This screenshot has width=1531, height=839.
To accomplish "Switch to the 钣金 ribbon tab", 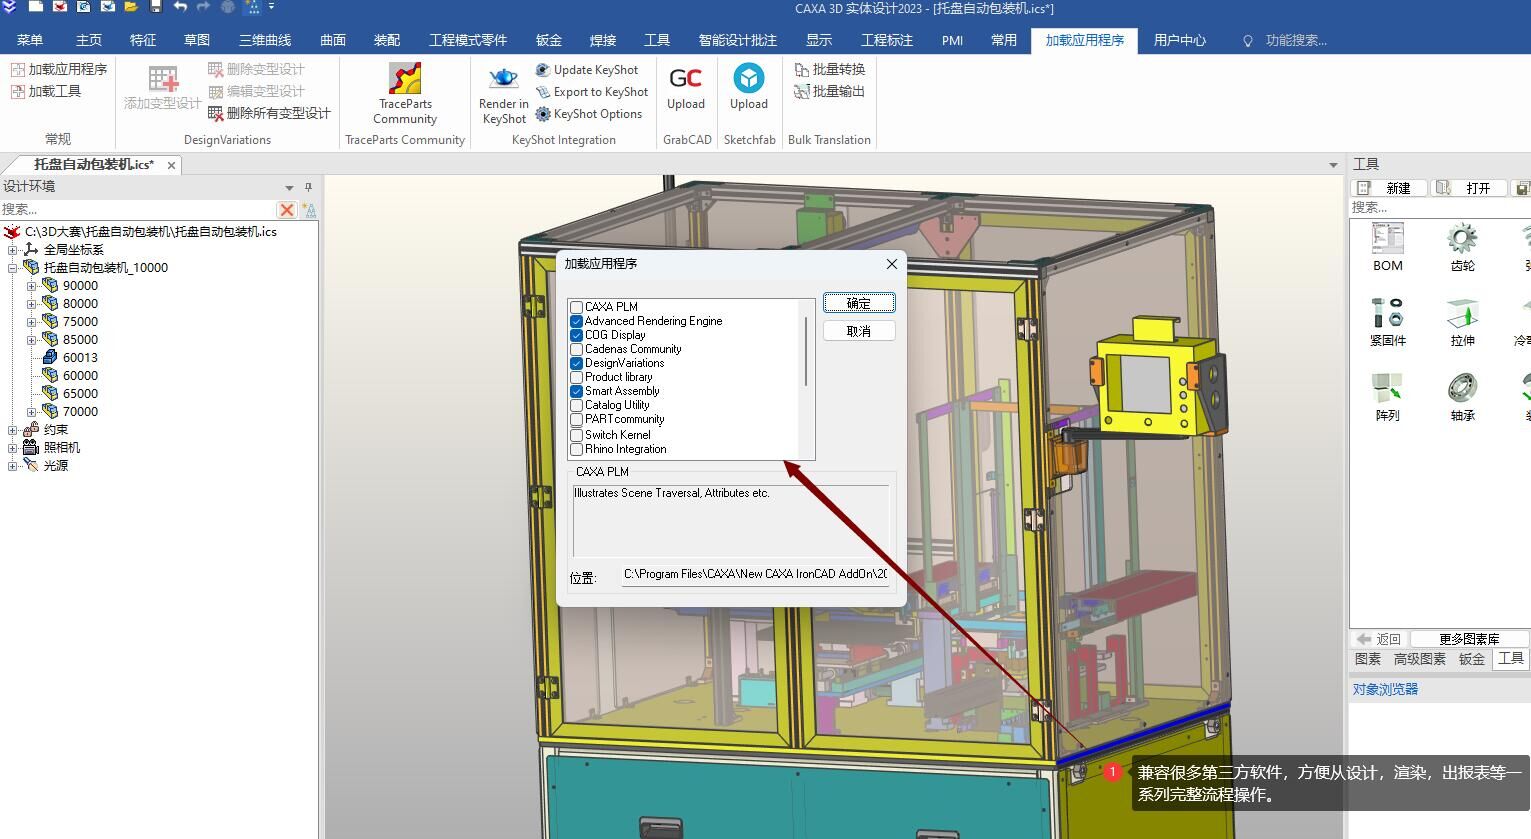I will [x=548, y=40].
